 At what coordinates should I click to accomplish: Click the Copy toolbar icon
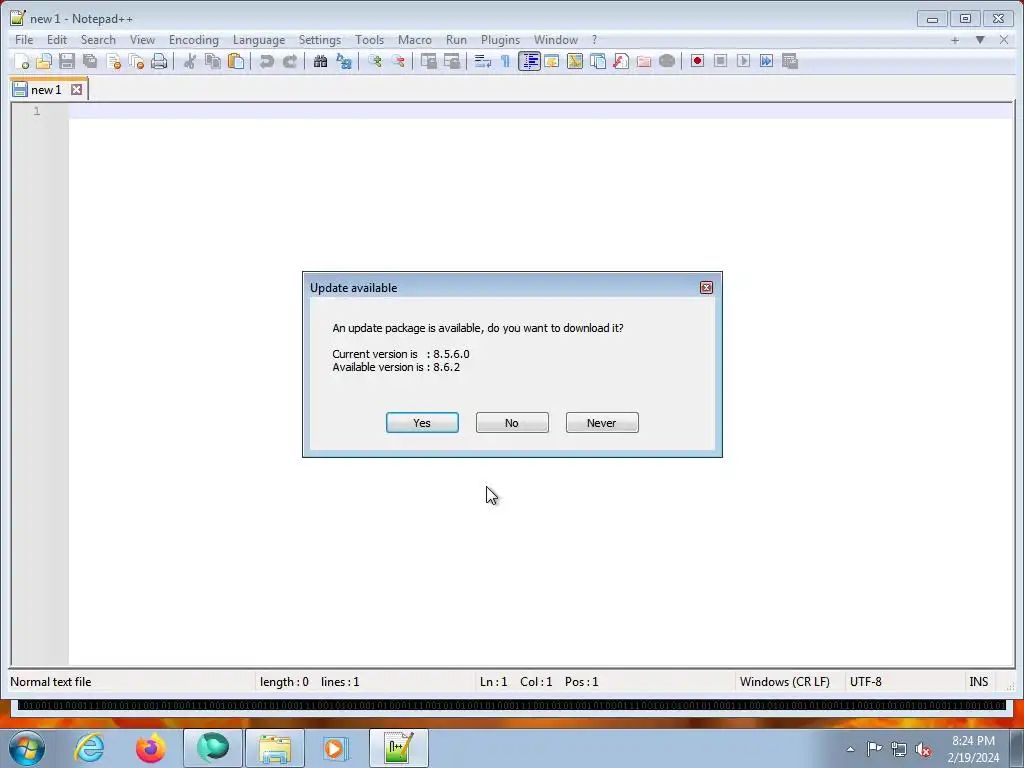point(213,61)
